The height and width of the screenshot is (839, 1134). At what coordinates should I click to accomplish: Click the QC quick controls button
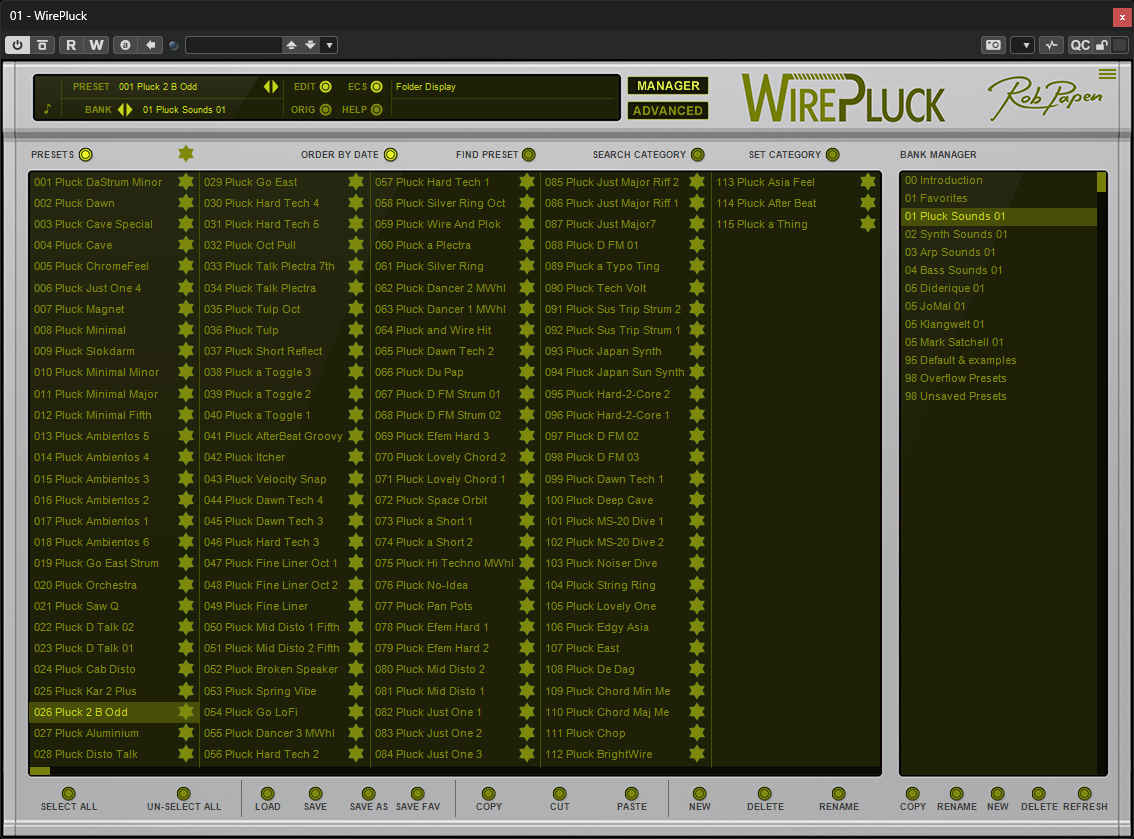pyautogui.click(x=1080, y=45)
